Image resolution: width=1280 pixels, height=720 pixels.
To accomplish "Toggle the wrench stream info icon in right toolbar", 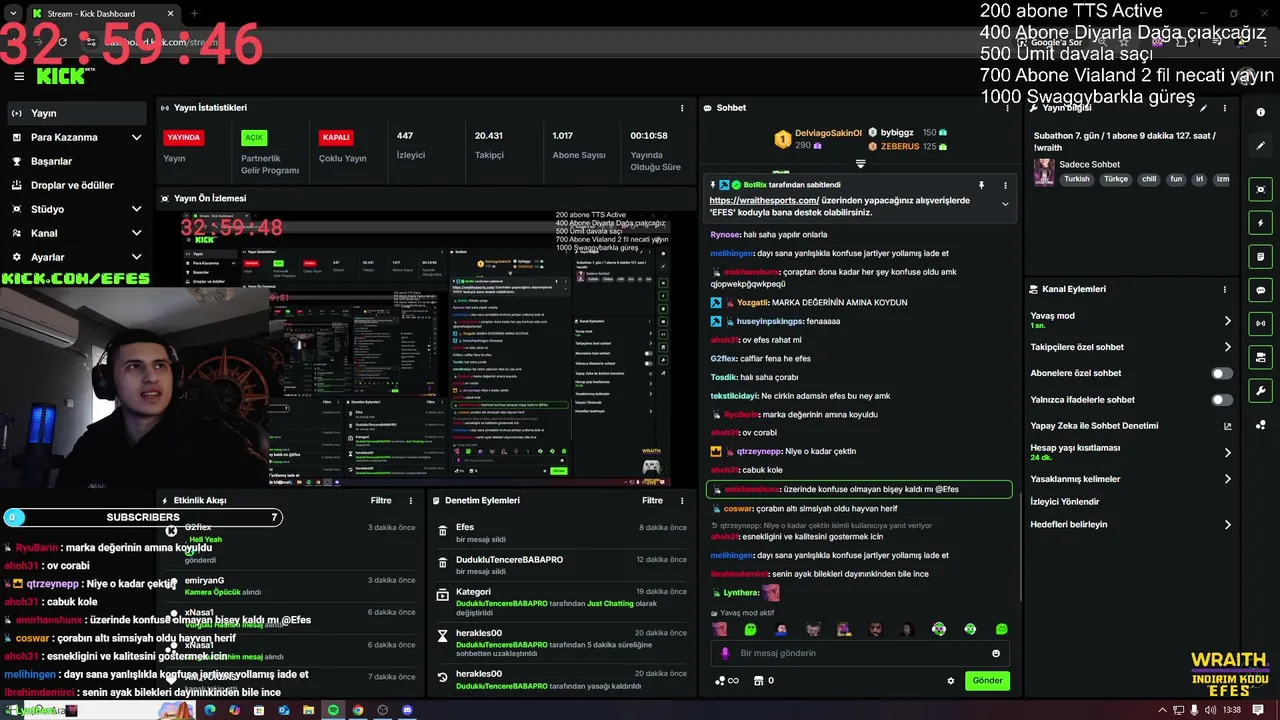I will tap(1260, 390).
